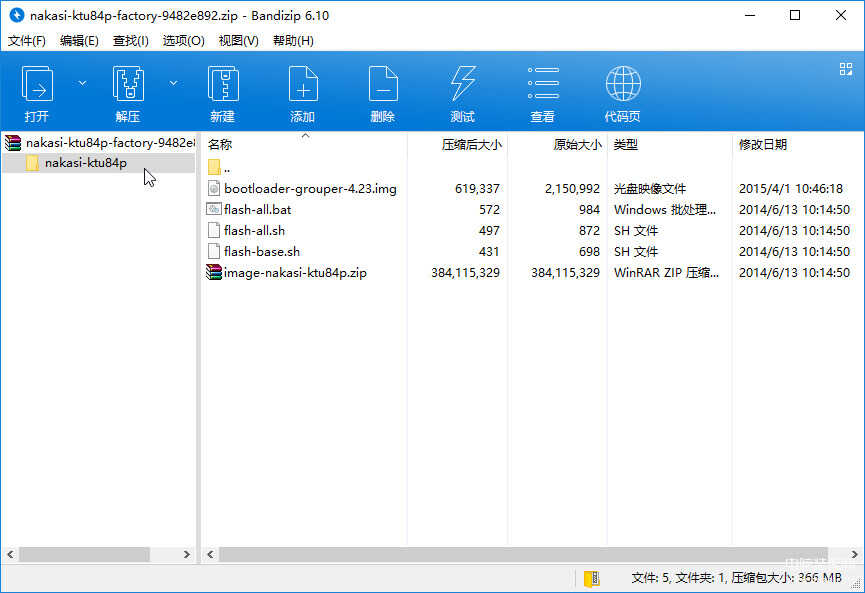Select the nakasi-ktu84p-factory root tree node
Viewport: 865px width, 593px height.
[x=110, y=143]
